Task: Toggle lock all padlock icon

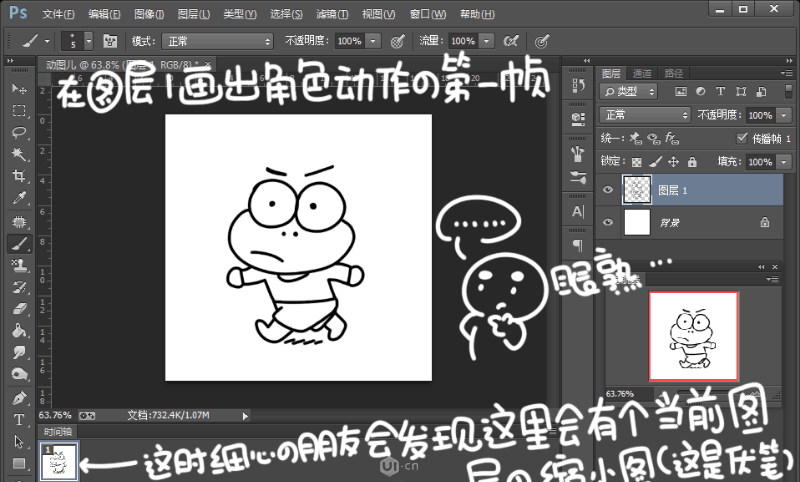Action: tap(692, 162)
